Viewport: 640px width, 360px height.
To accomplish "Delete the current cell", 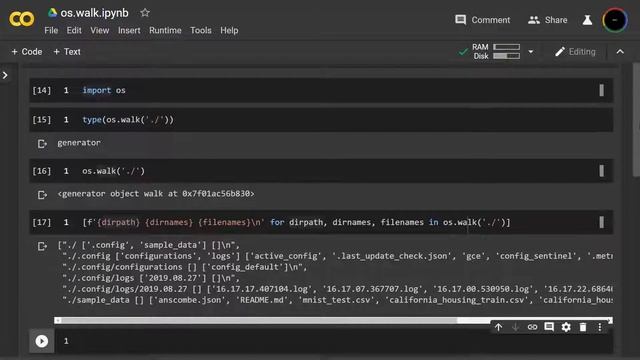I will pyautogui.click(x=583, y=327).
